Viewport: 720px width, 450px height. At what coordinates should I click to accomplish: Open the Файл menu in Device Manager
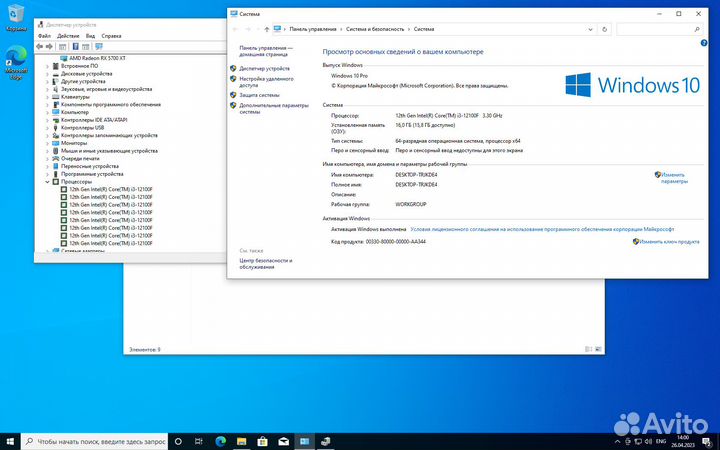pos(44,36)
